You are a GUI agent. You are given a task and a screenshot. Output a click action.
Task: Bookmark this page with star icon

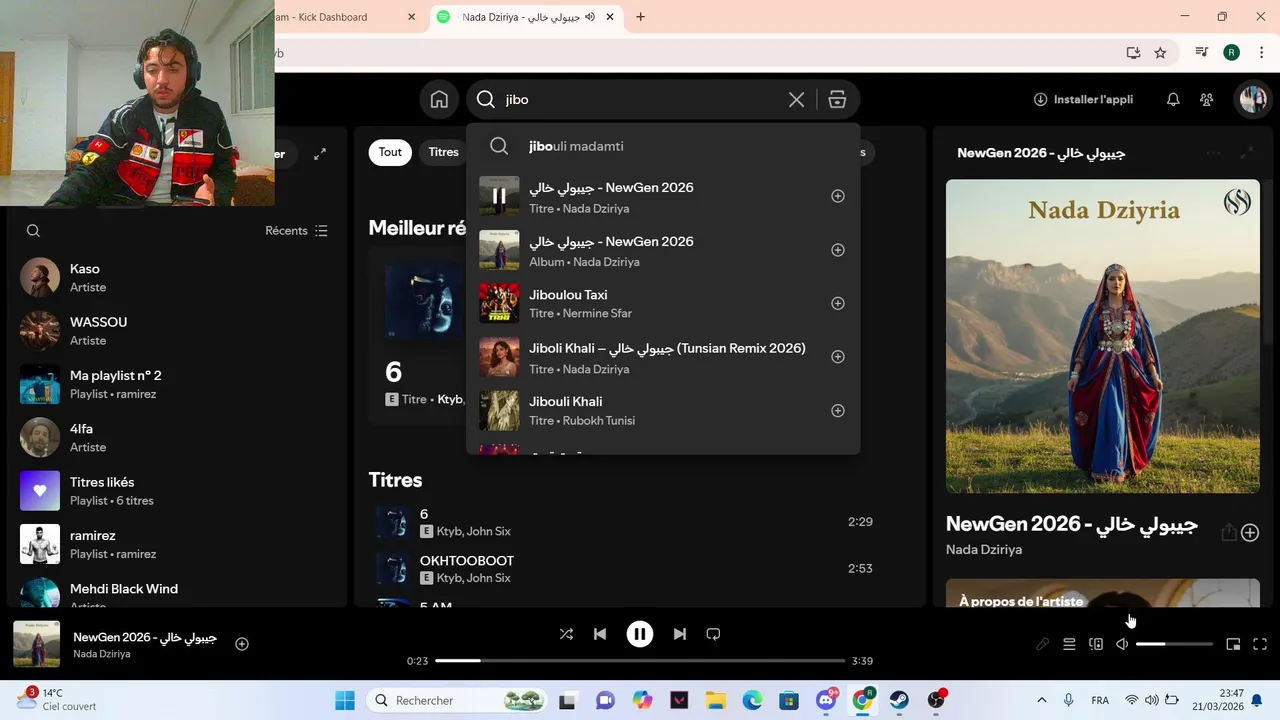click(x=1160, y=53)
